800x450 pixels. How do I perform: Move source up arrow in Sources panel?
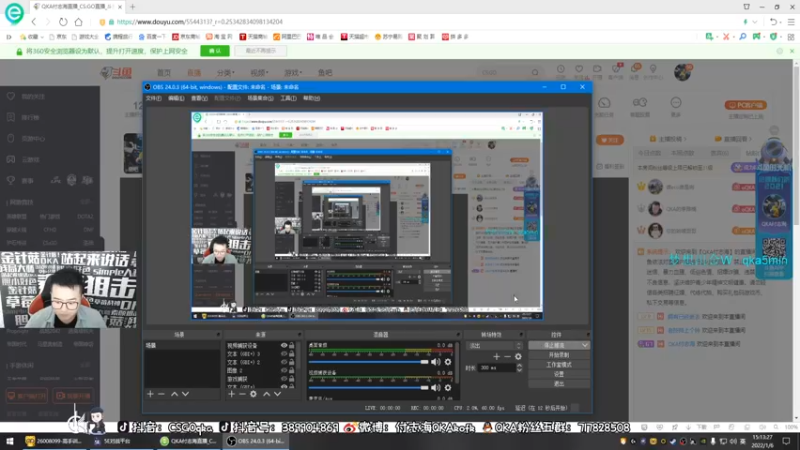tap(266, 394)
